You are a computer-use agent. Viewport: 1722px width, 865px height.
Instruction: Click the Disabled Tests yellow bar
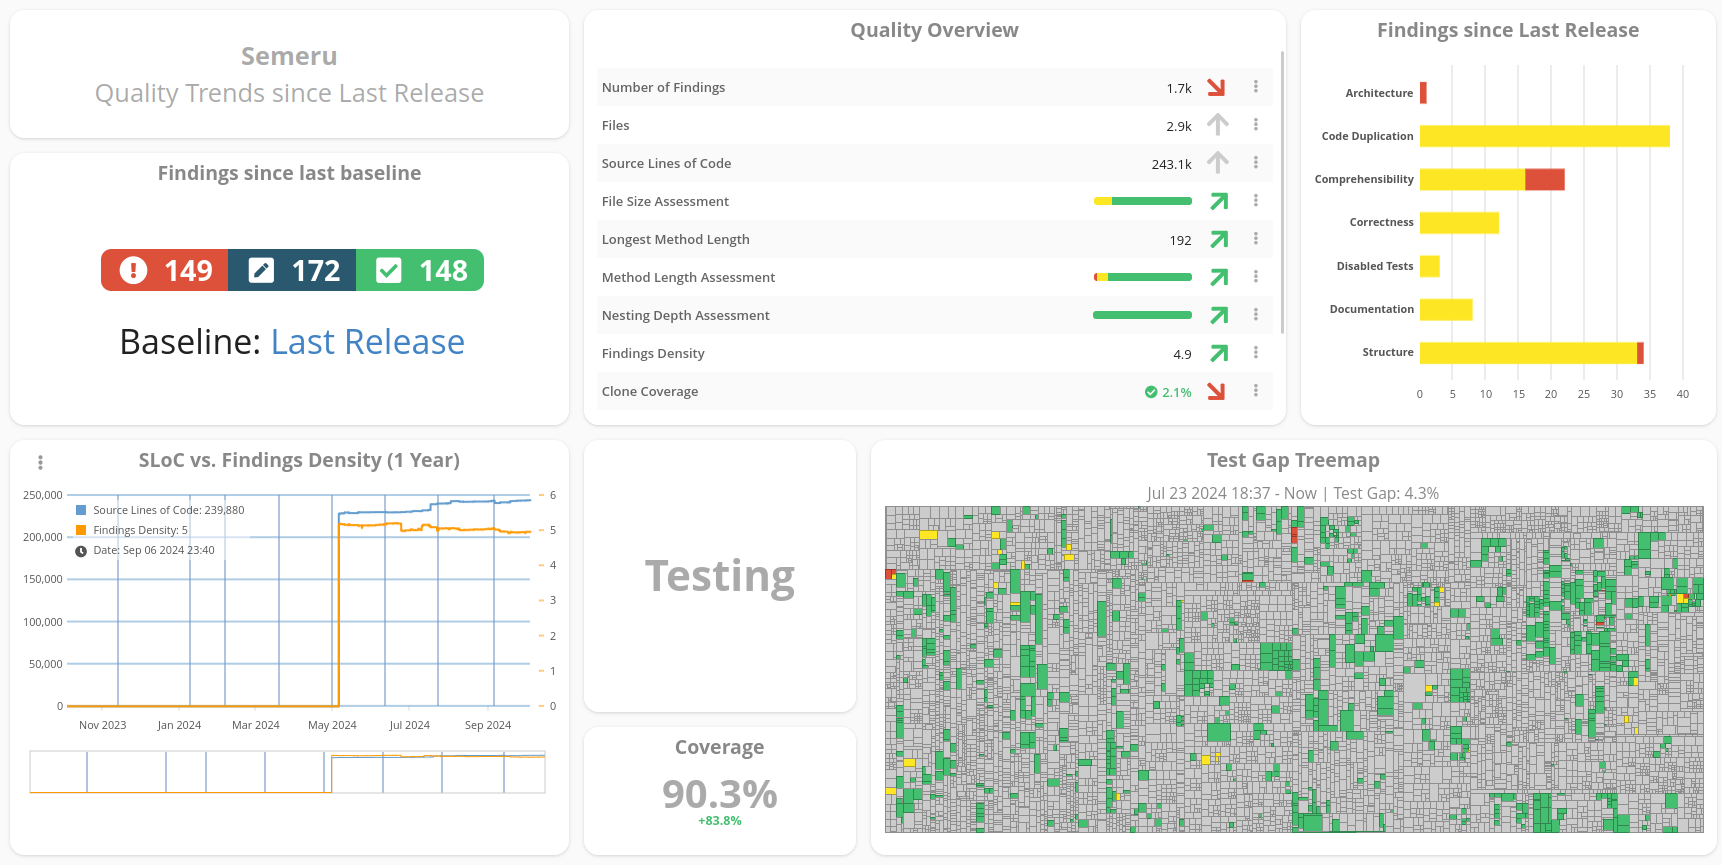pyautogui.click(x=1430, y=266)
